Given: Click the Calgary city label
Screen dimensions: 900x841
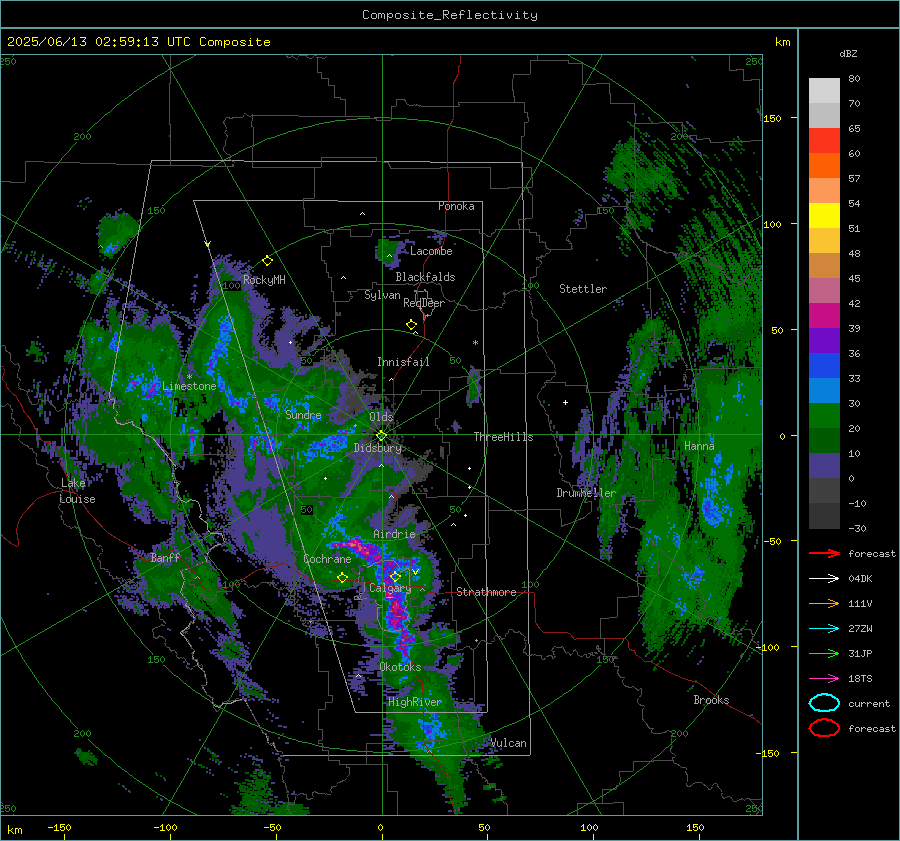Looking at the screenshot, I should pos(390,588).
